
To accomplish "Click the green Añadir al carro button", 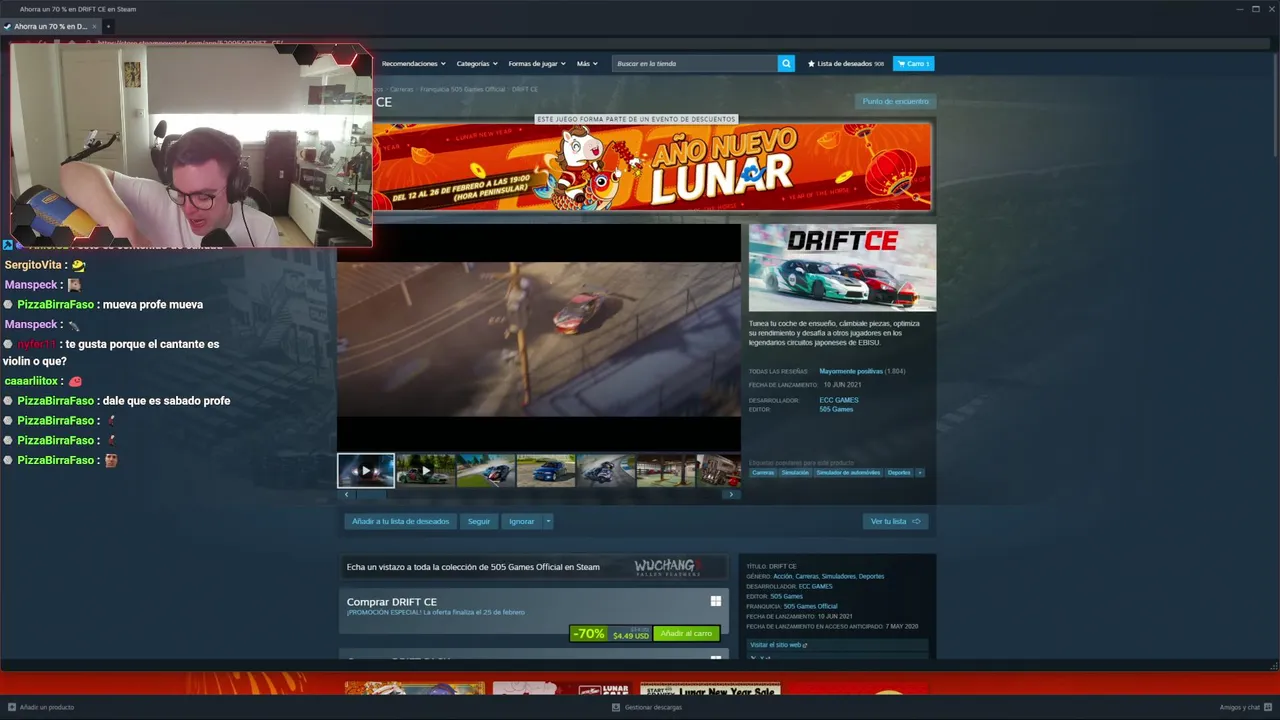I will coord(686,633).
